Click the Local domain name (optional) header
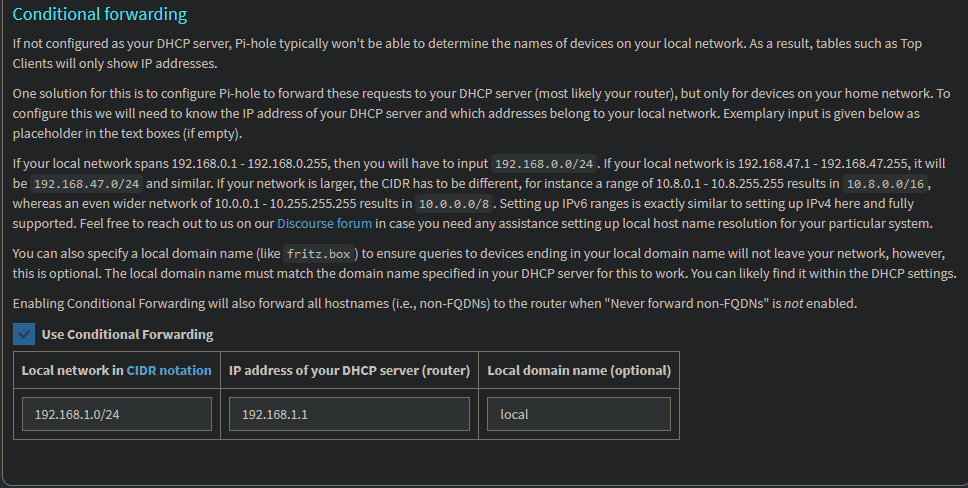Image resolution: width=968 pixels, height=488 pixels. coord(579,370)
